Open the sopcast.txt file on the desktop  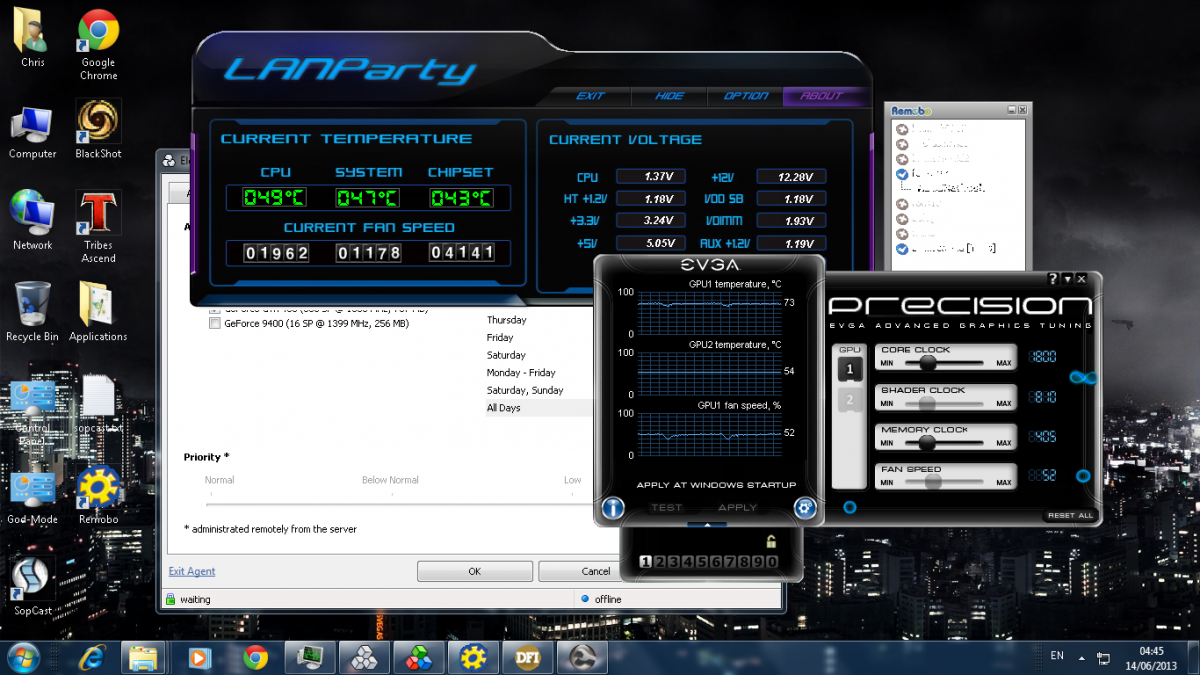pyautogui.click(x=99, y=405)
